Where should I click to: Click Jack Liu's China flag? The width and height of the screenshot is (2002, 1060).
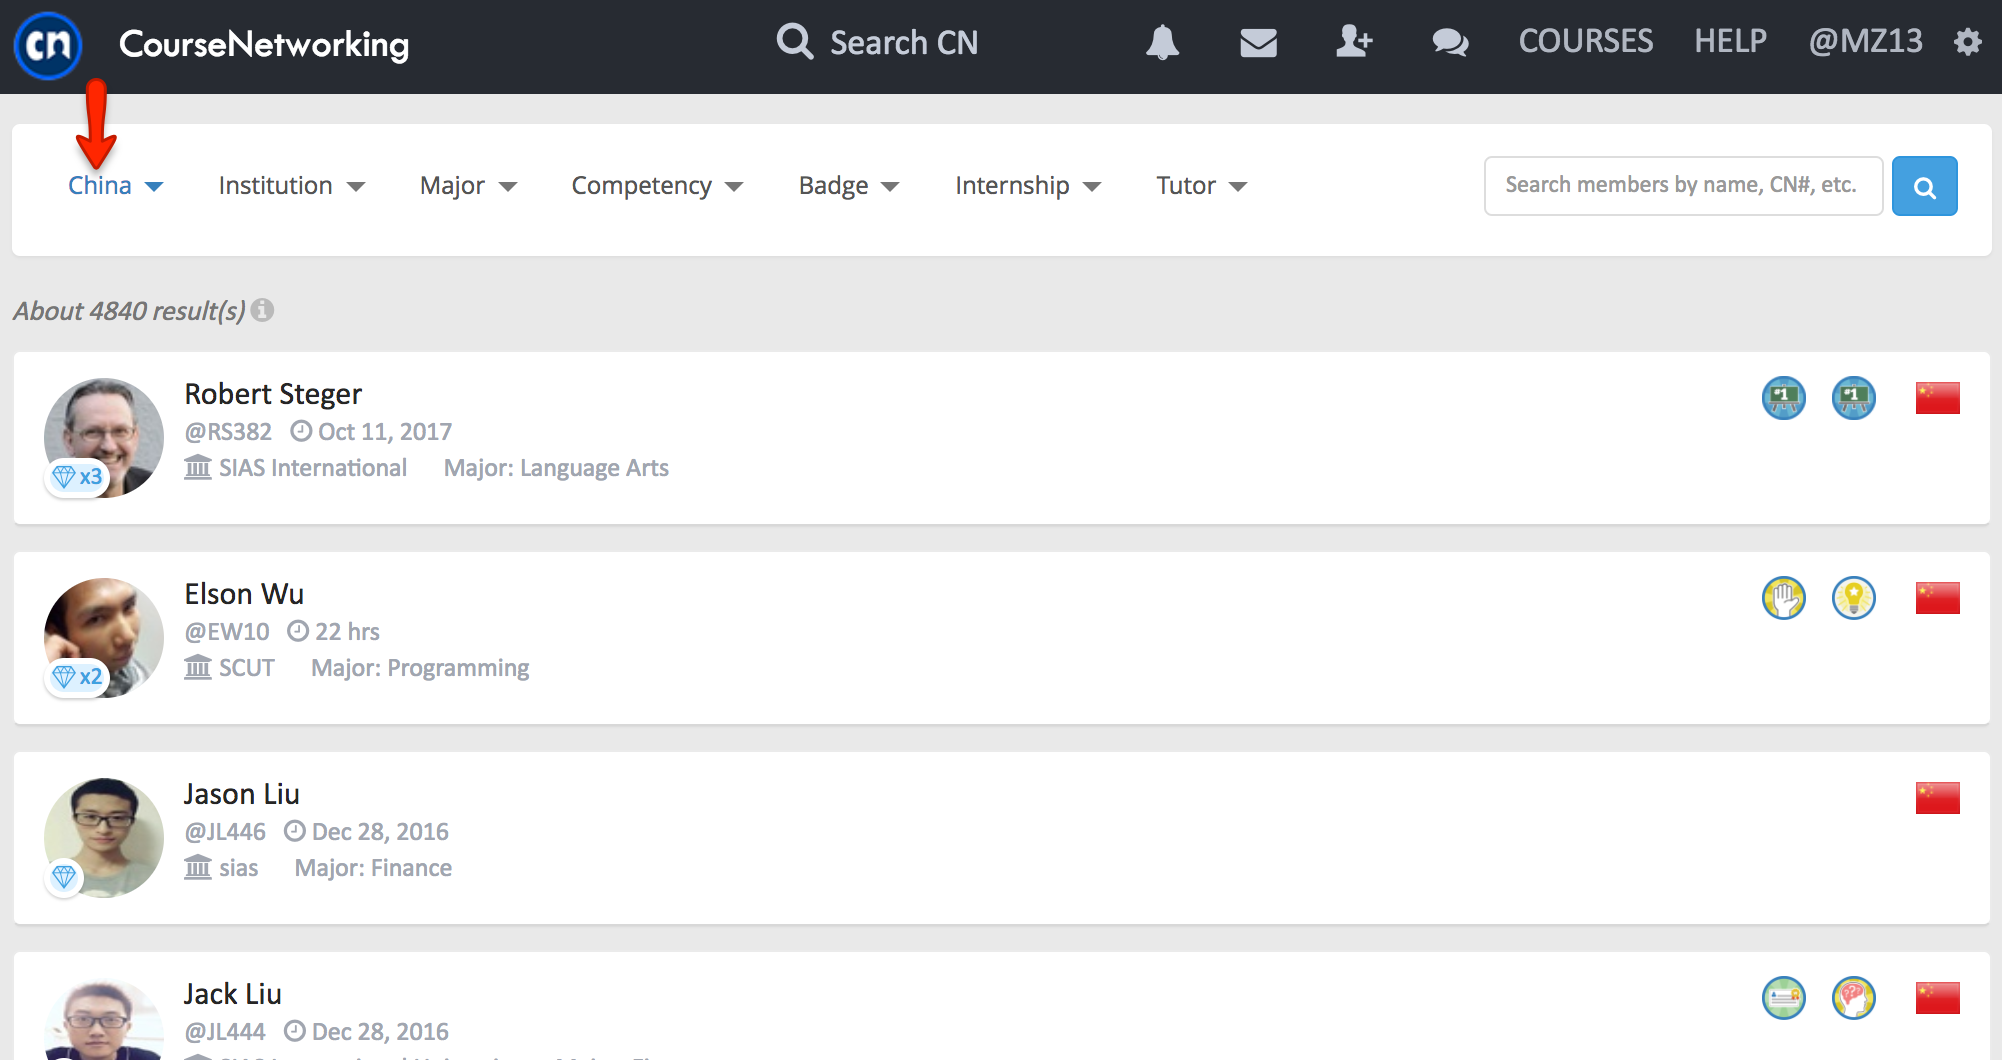pyautogui.click(x=1938, y=998)
